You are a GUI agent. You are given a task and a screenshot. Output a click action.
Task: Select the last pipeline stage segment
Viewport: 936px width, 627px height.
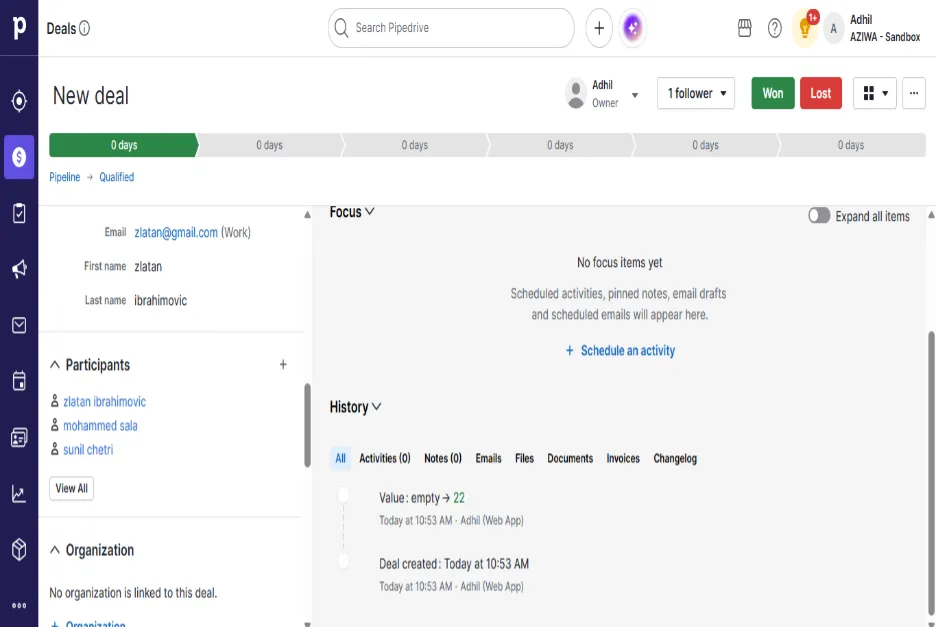click(852, 145)
